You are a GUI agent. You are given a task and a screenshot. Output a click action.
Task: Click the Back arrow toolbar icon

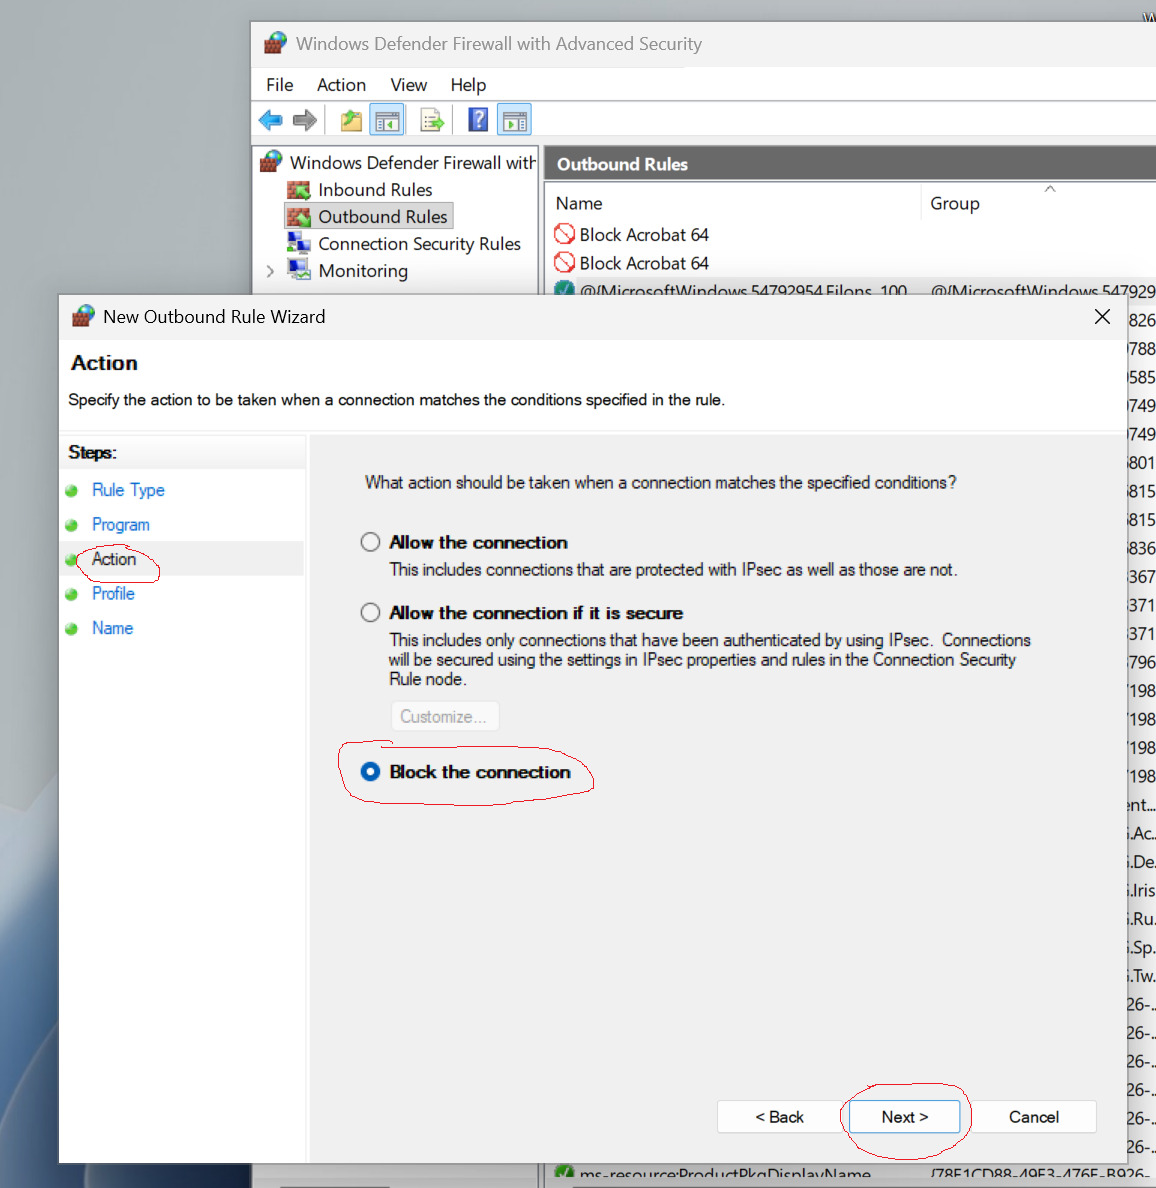click(270, 120)
